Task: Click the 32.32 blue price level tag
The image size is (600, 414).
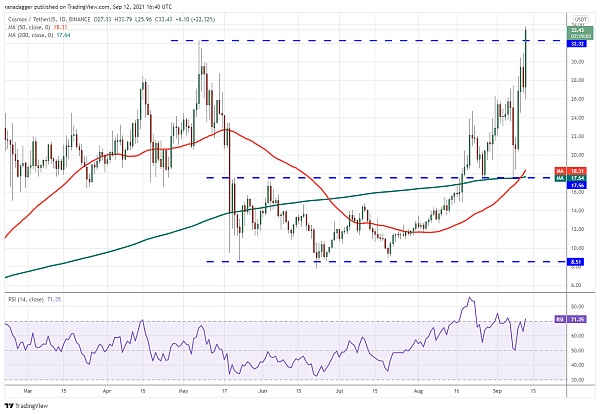Action: (x=577, y=44)
